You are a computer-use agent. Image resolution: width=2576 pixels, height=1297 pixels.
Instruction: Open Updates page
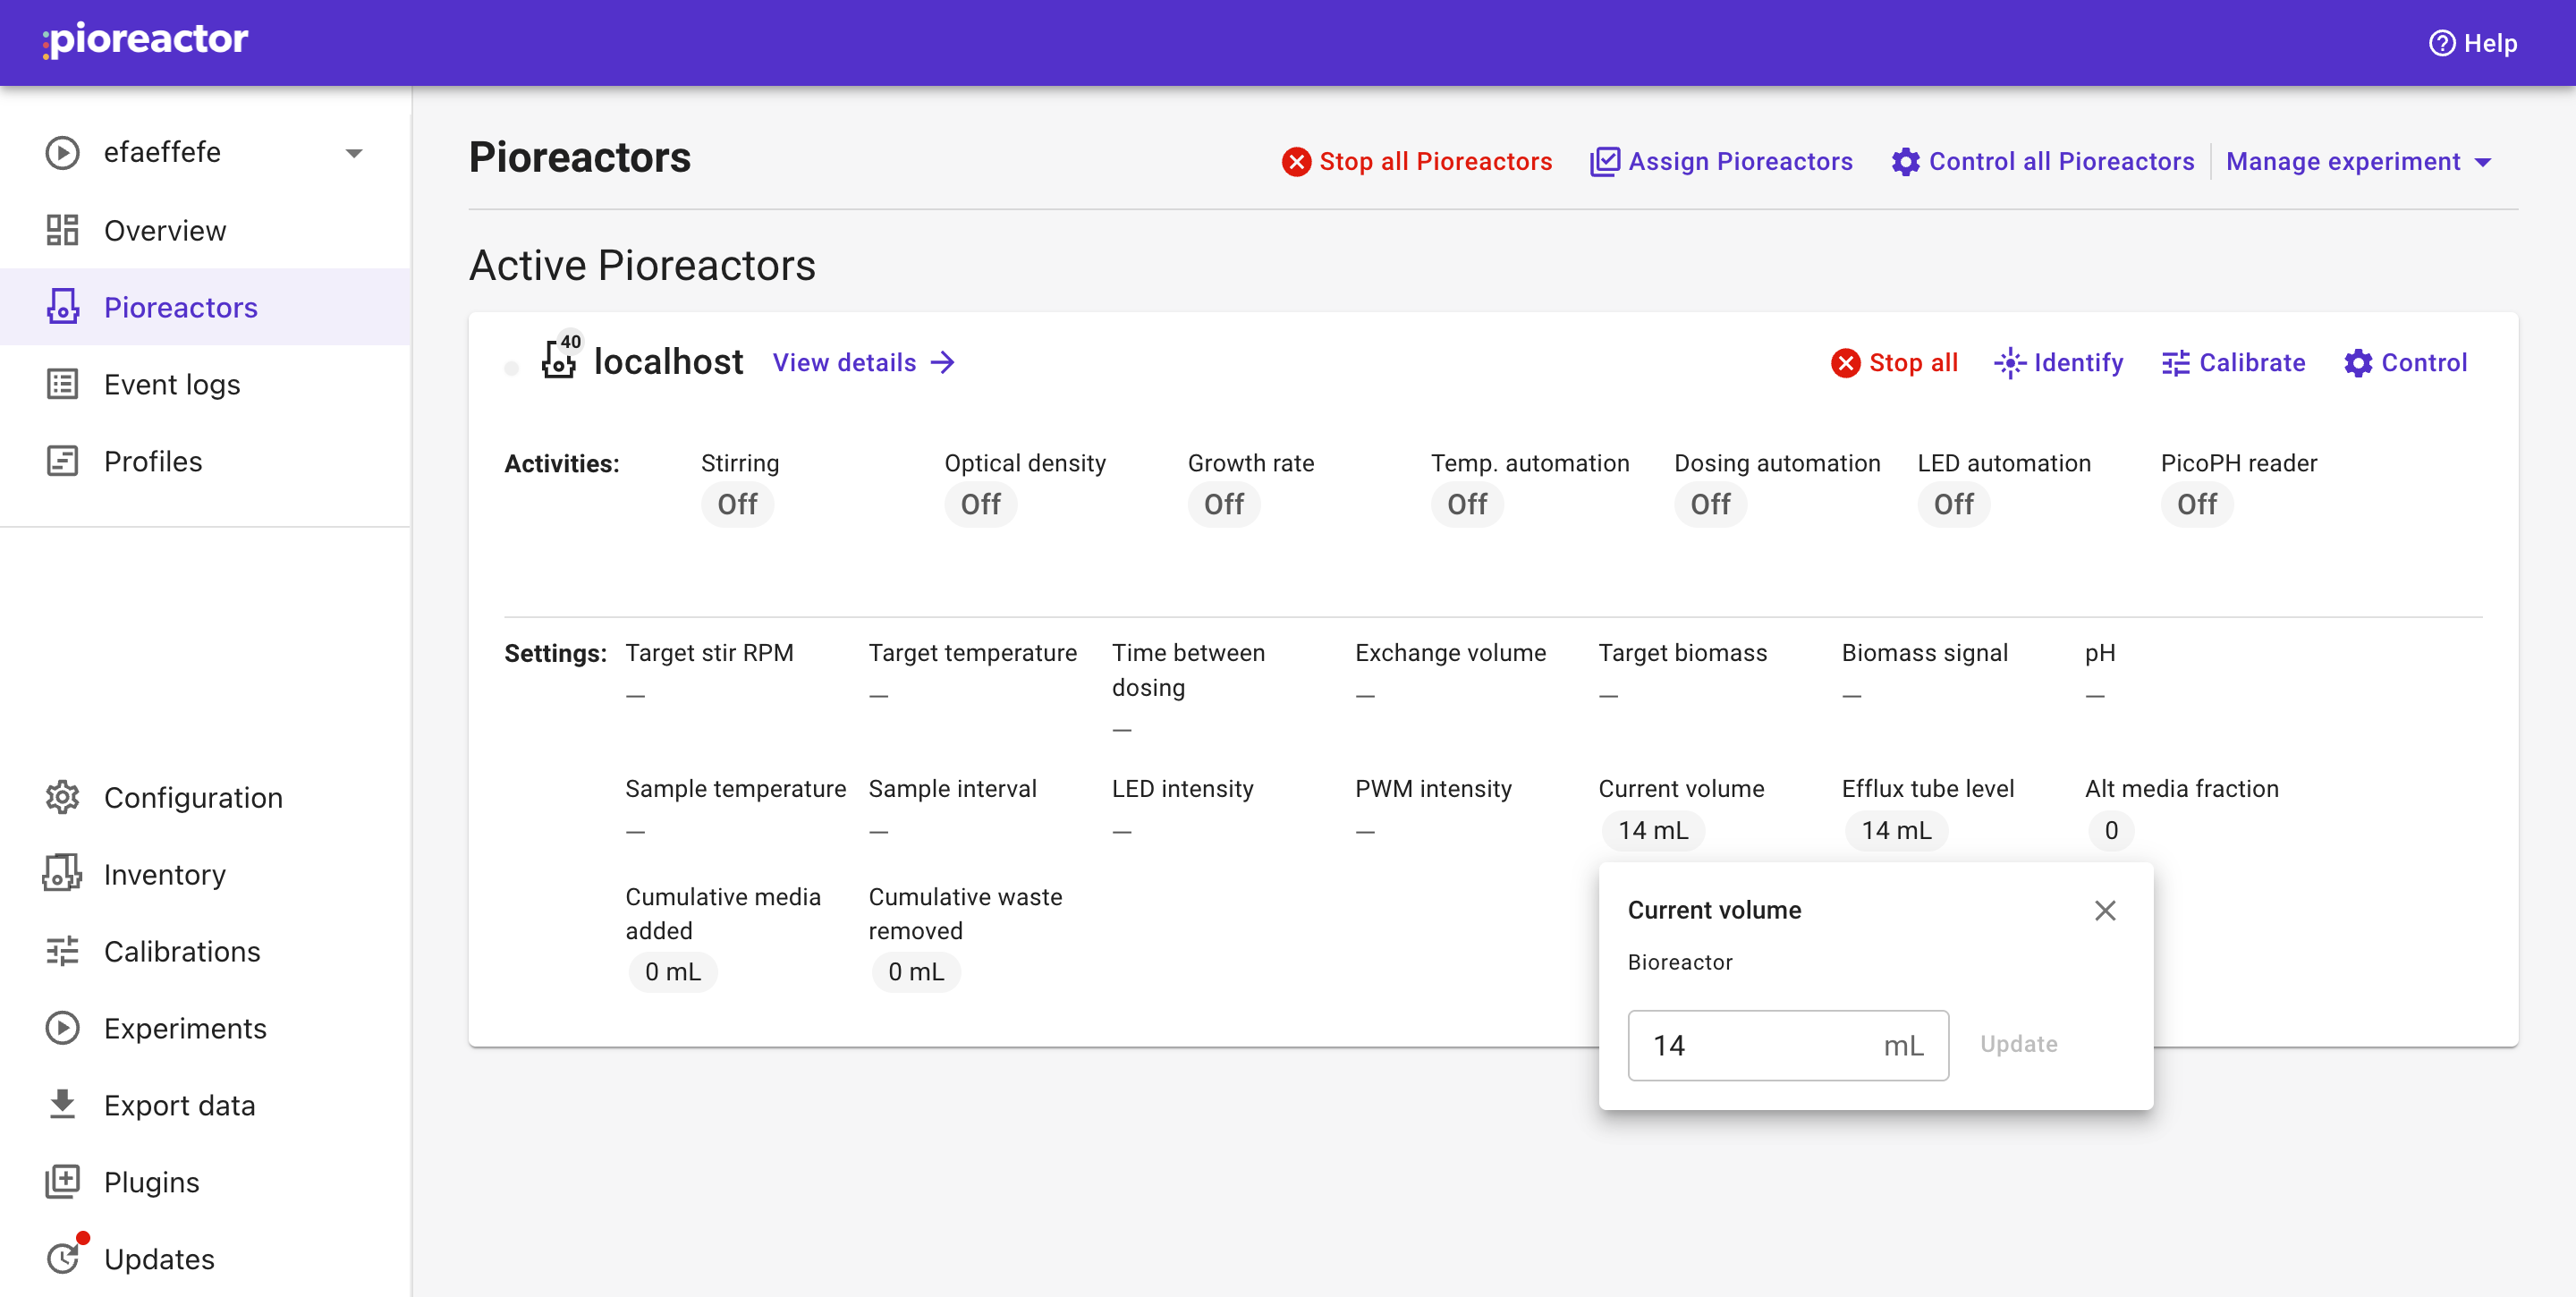point(159,1259)
